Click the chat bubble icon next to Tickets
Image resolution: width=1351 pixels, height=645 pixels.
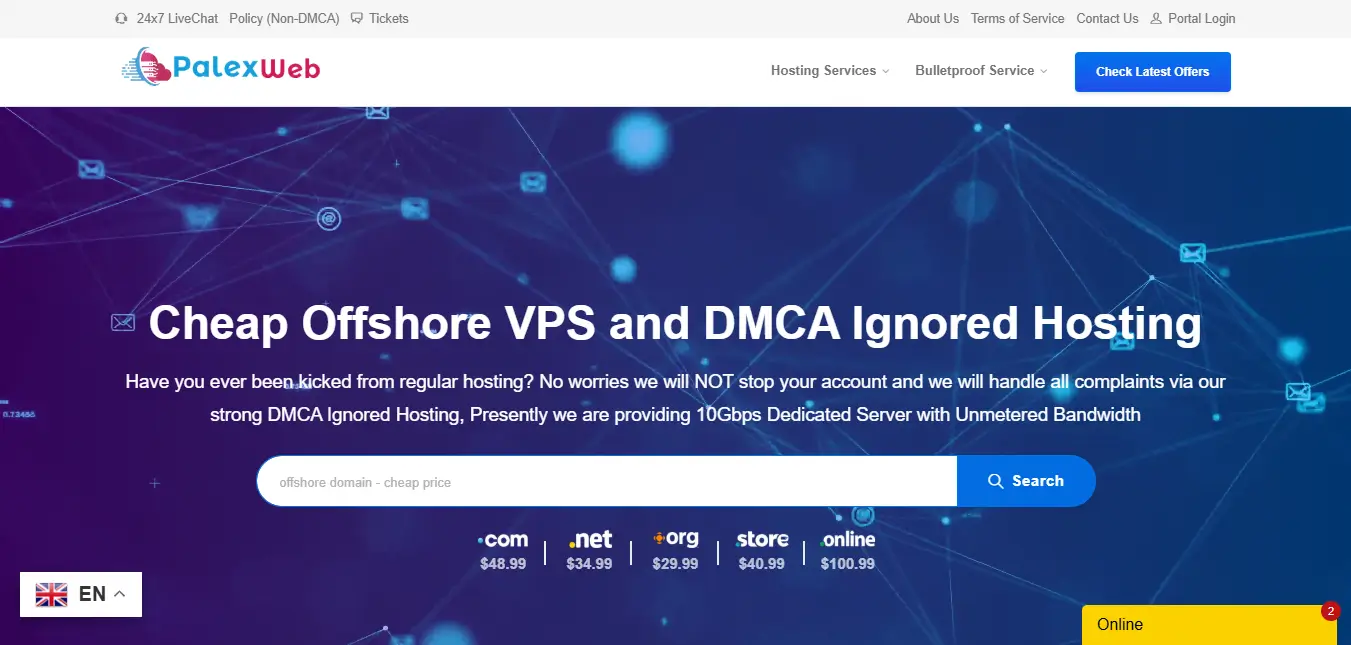(357, 17)
